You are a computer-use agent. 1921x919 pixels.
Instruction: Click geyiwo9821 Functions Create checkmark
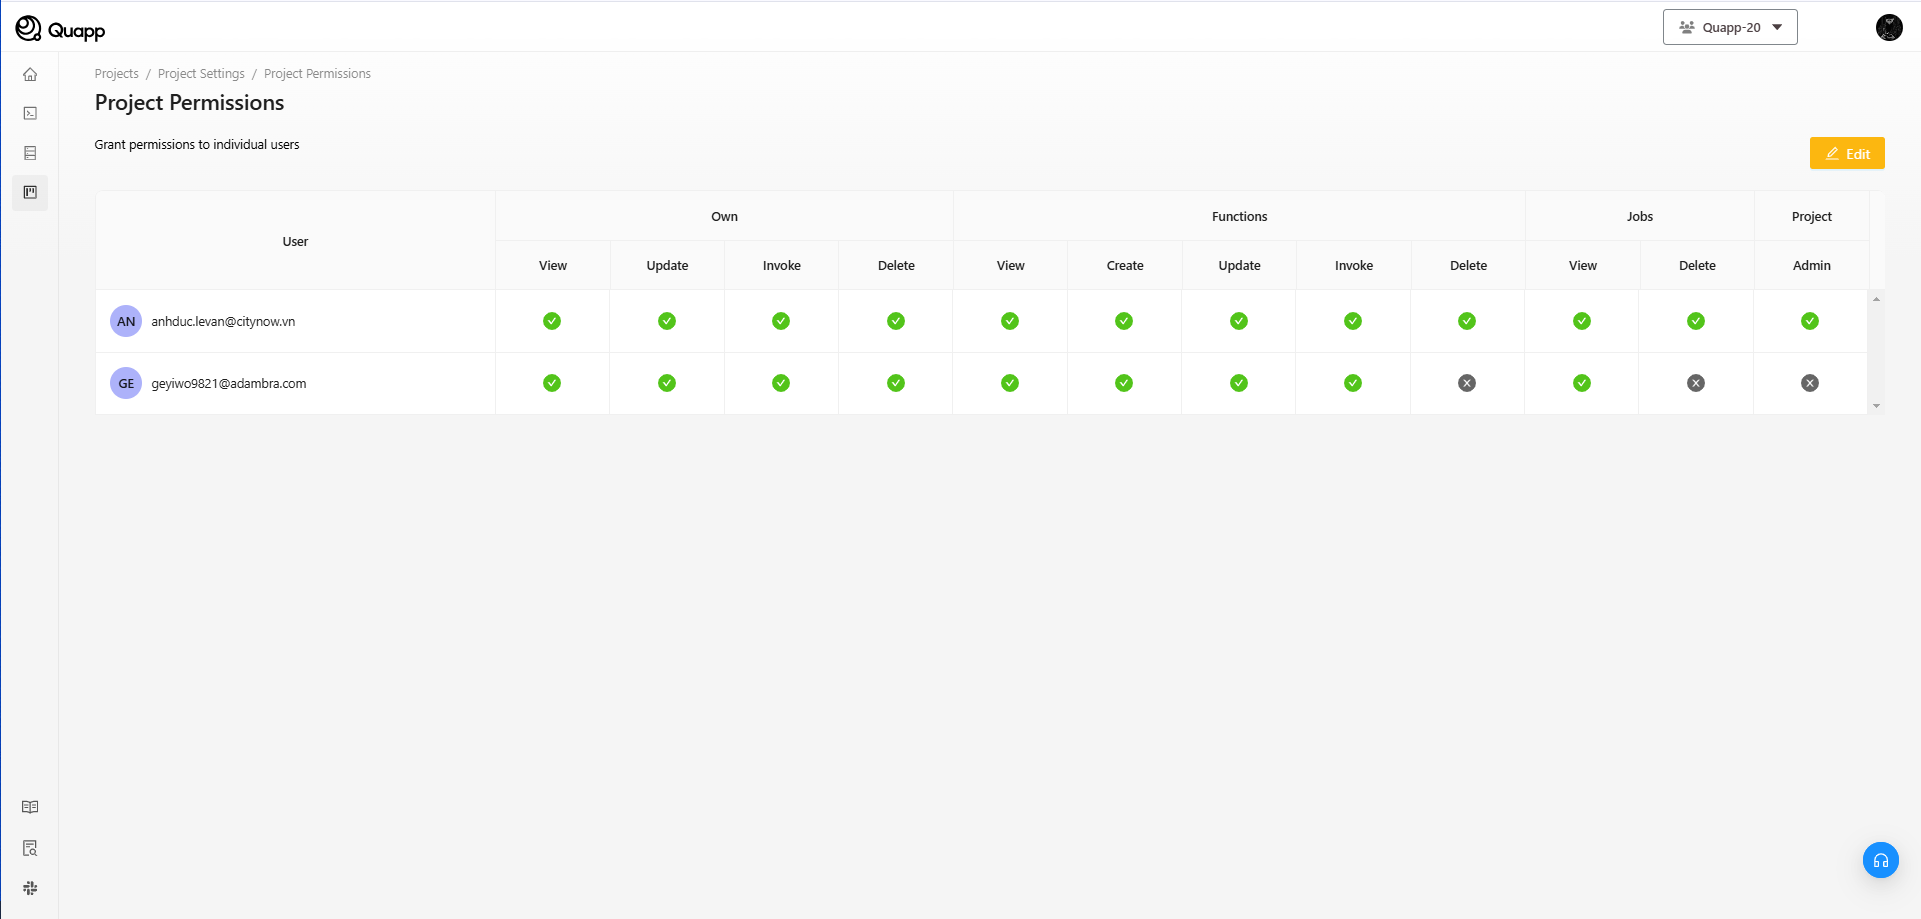[1124, 383]
